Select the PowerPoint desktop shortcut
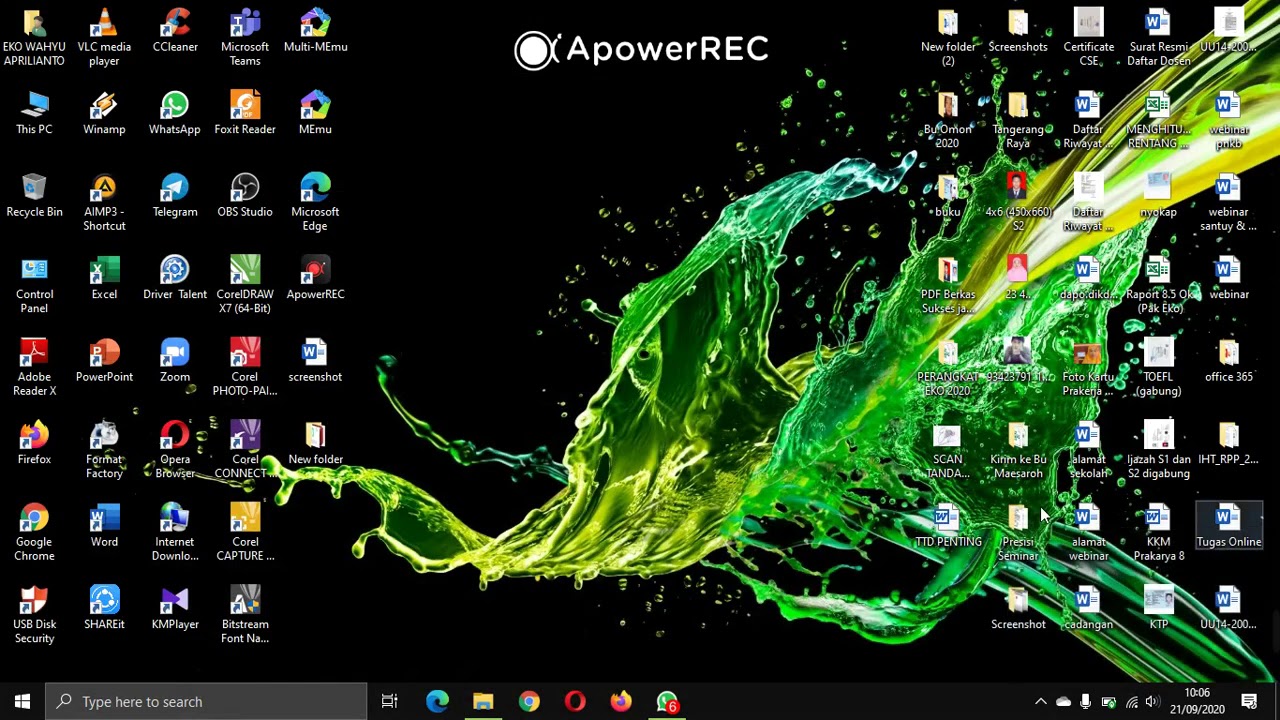 click(104, 360)
